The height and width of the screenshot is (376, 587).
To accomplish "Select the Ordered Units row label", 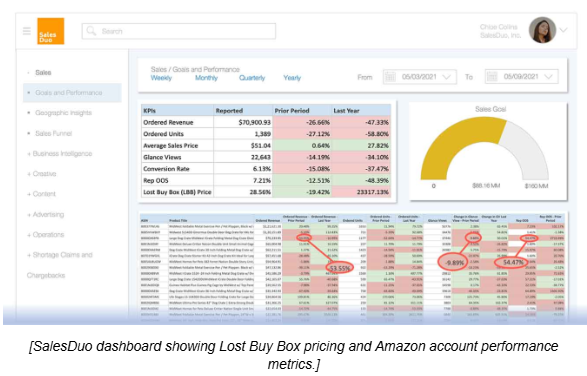I will 163,134.
